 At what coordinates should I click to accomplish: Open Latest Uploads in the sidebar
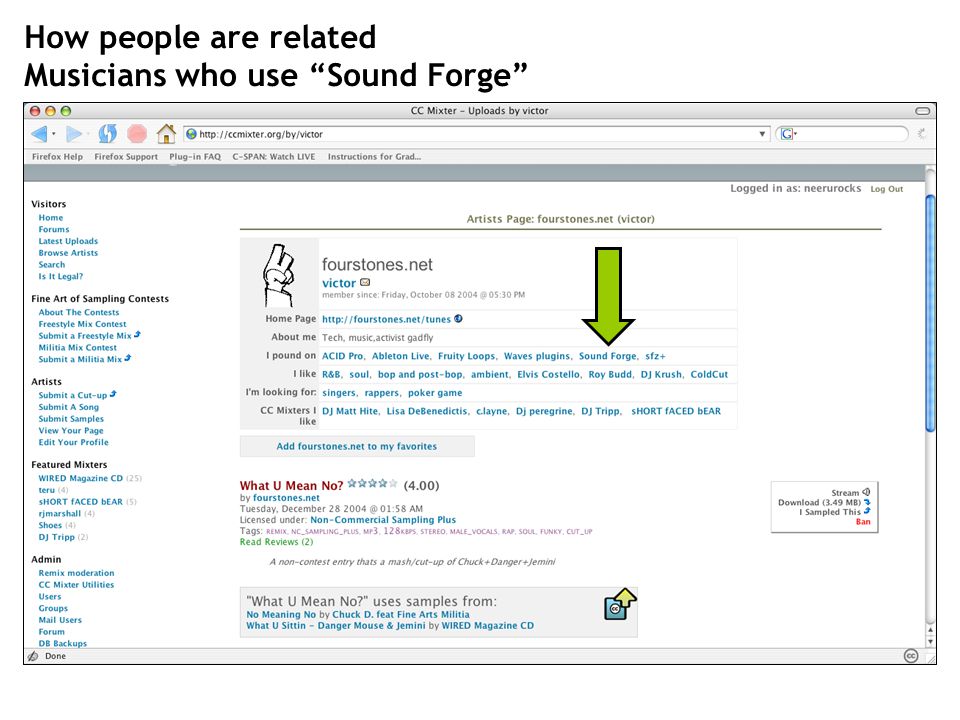pos(68,241)
